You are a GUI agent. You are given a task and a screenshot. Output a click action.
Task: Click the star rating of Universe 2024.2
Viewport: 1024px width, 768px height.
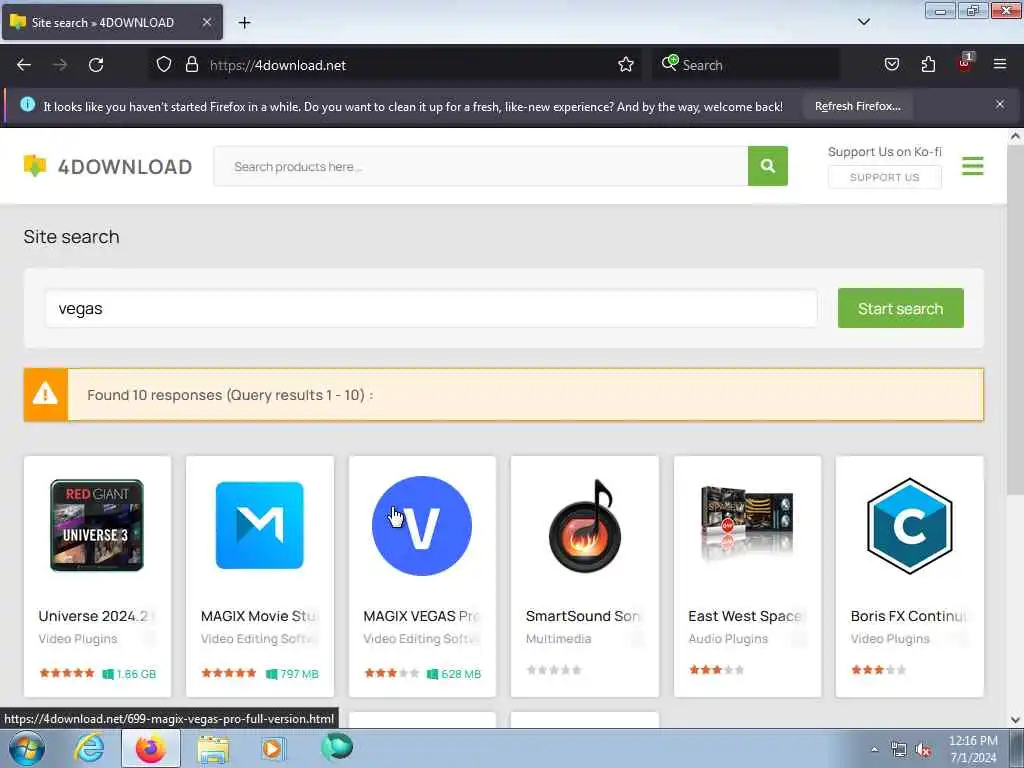67,673
